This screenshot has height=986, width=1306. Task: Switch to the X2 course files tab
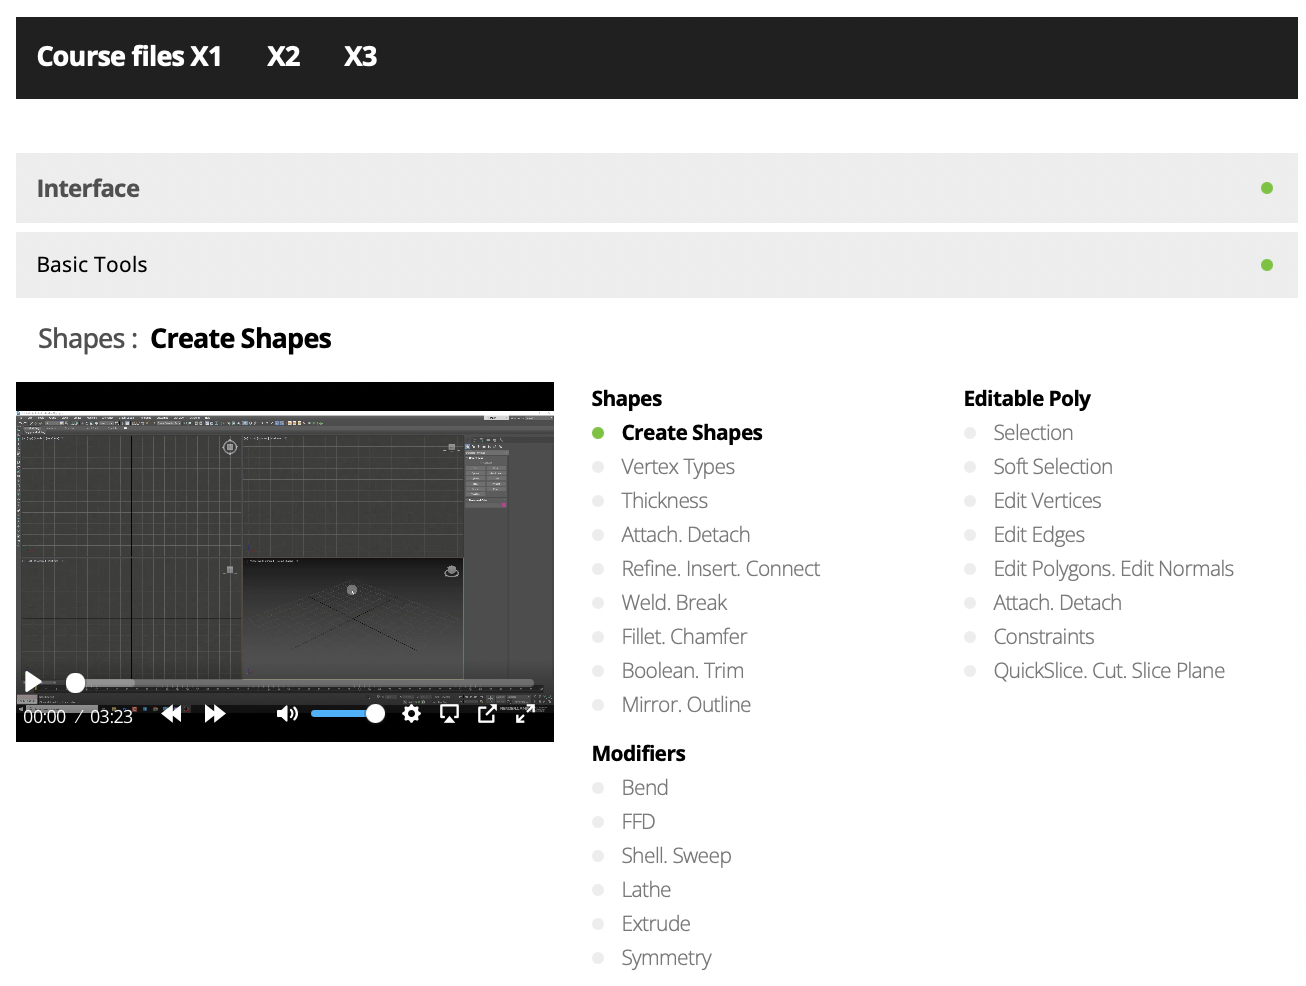283,57
